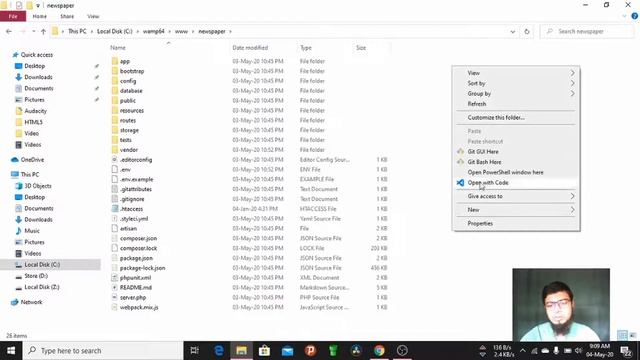Click wamp64 in the address breadcrumb
Viewport: 640px width, 360px height.
[153, 31]
